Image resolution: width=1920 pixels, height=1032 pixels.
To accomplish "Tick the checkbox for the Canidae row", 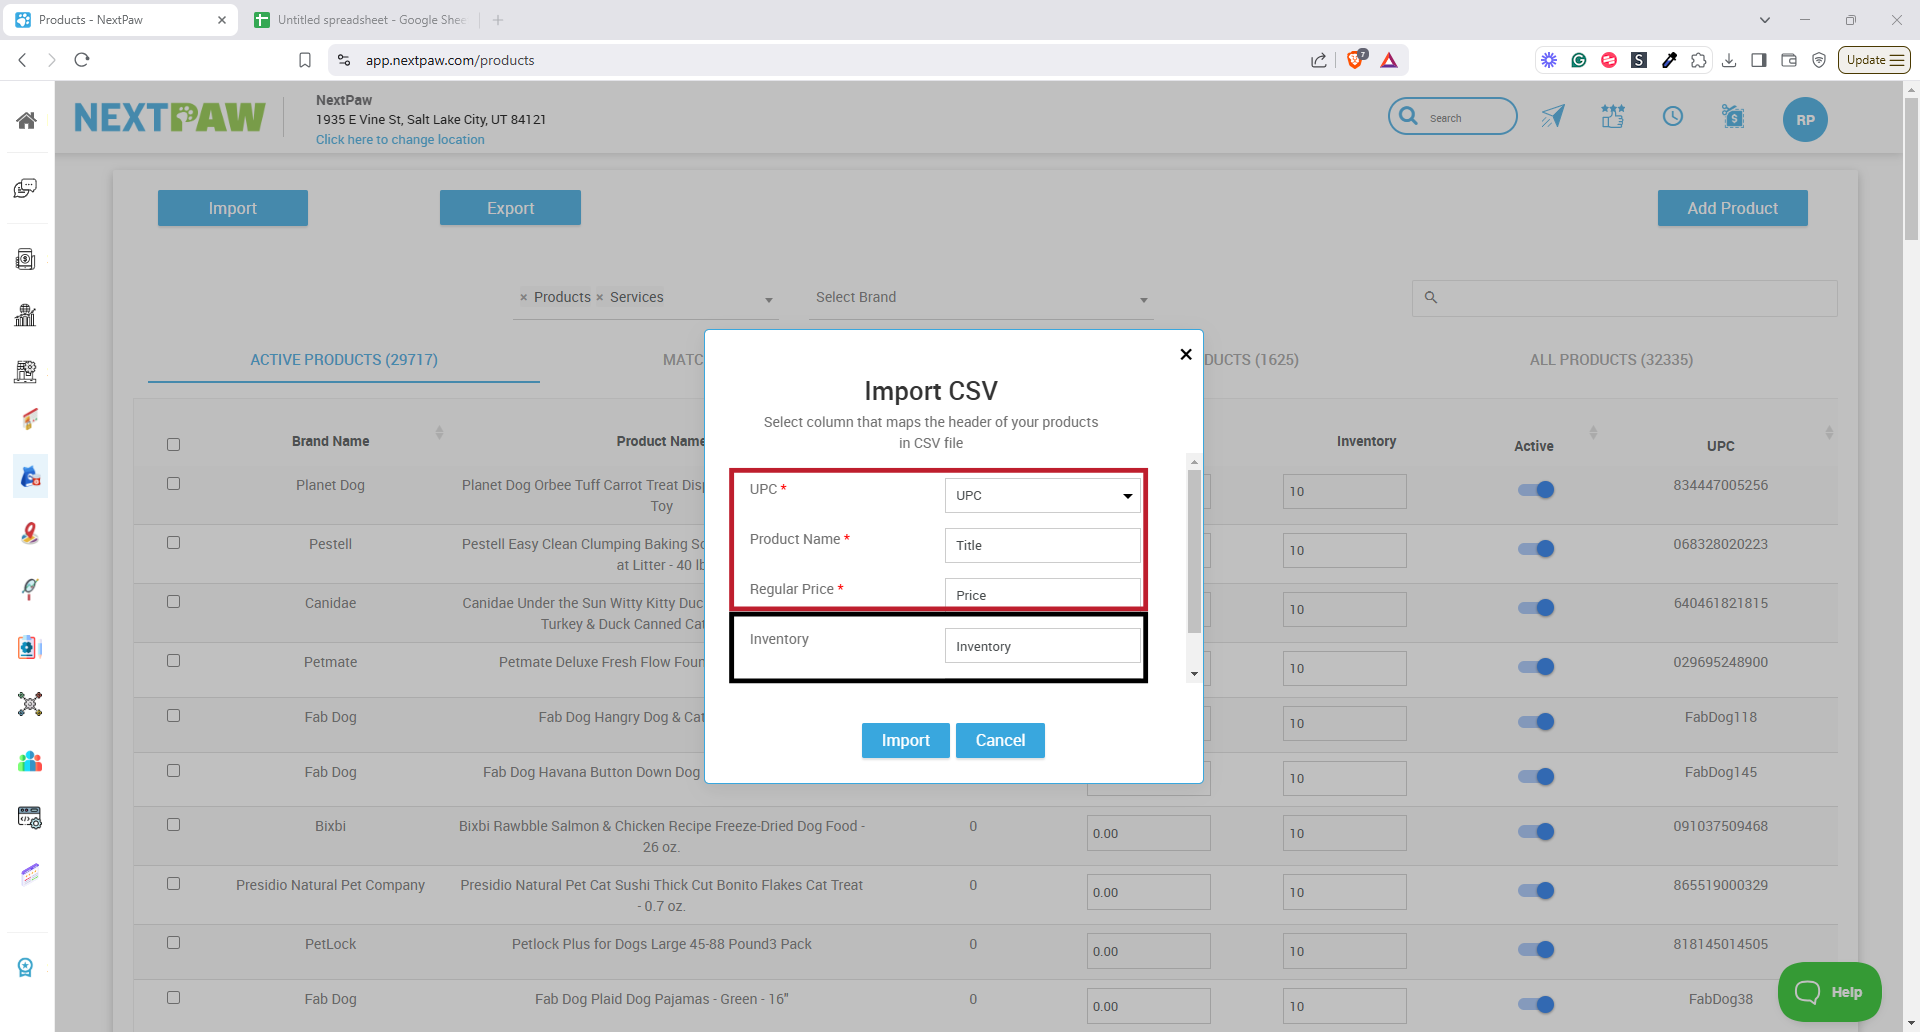I will (x=173, y=601).
